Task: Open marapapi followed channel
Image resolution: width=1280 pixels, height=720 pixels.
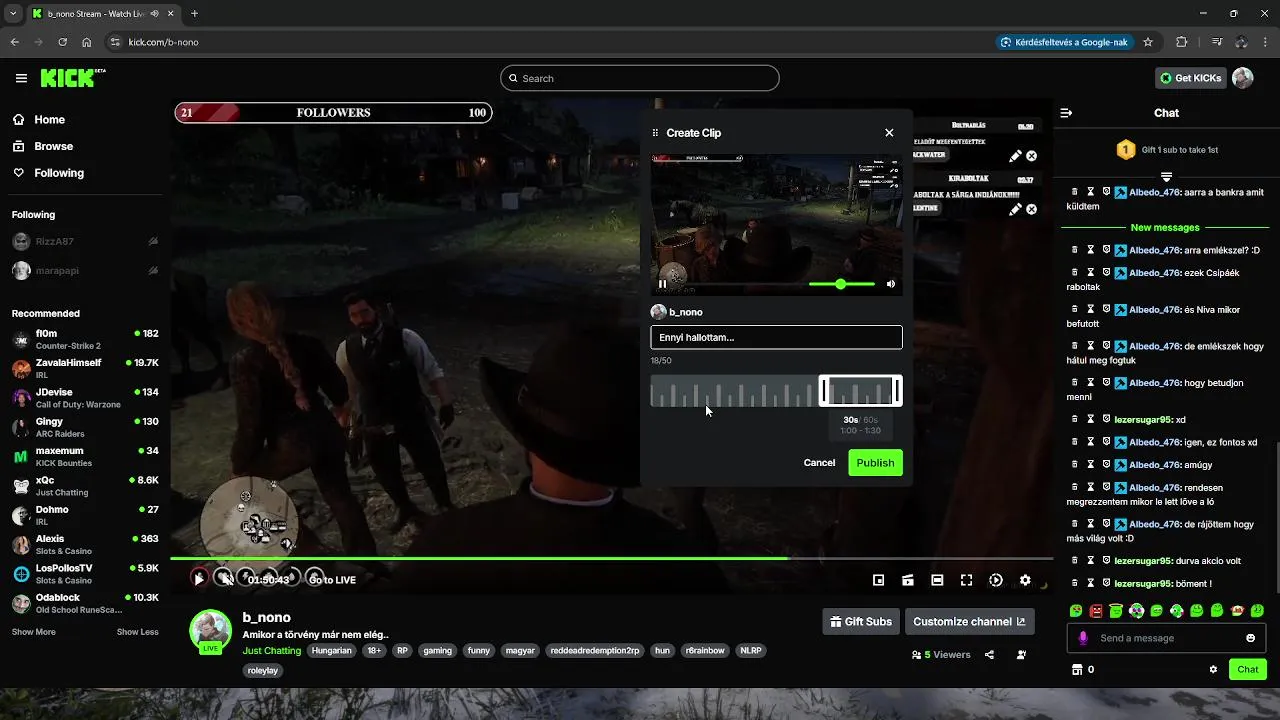Action: coord(84,270)
